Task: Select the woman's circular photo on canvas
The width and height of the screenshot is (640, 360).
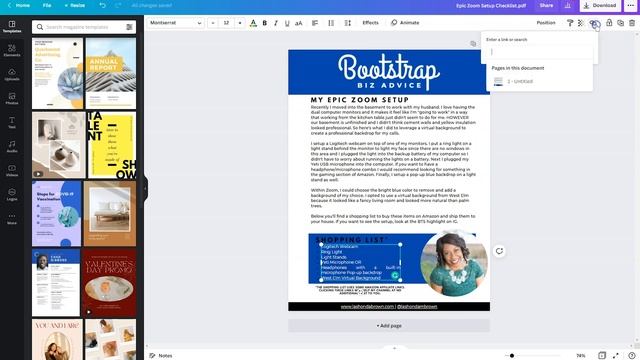Action: click(454, 264)
